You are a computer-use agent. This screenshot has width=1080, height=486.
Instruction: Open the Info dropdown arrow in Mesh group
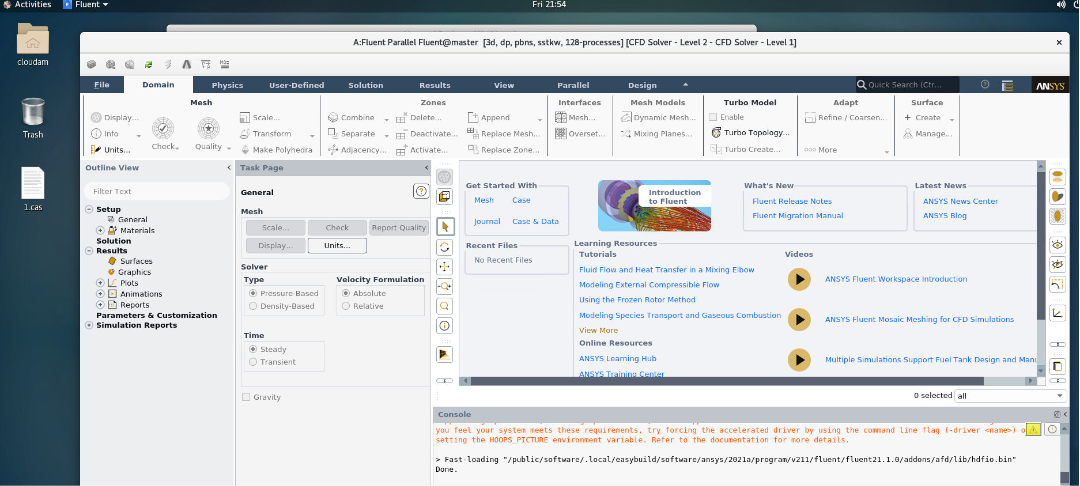tap(138, 136)
